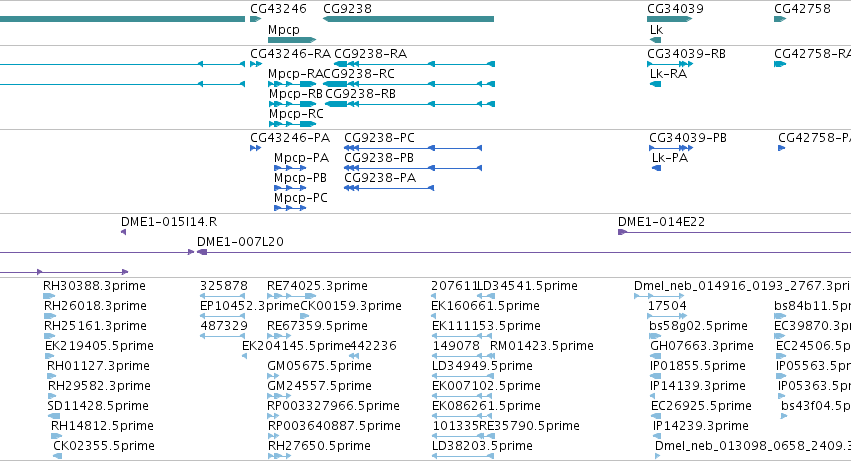Screen dimensions: 851x461
Task: Select the CG43246 gene arrow glyph
Action: pyautogui.click(x=255, y=19)
